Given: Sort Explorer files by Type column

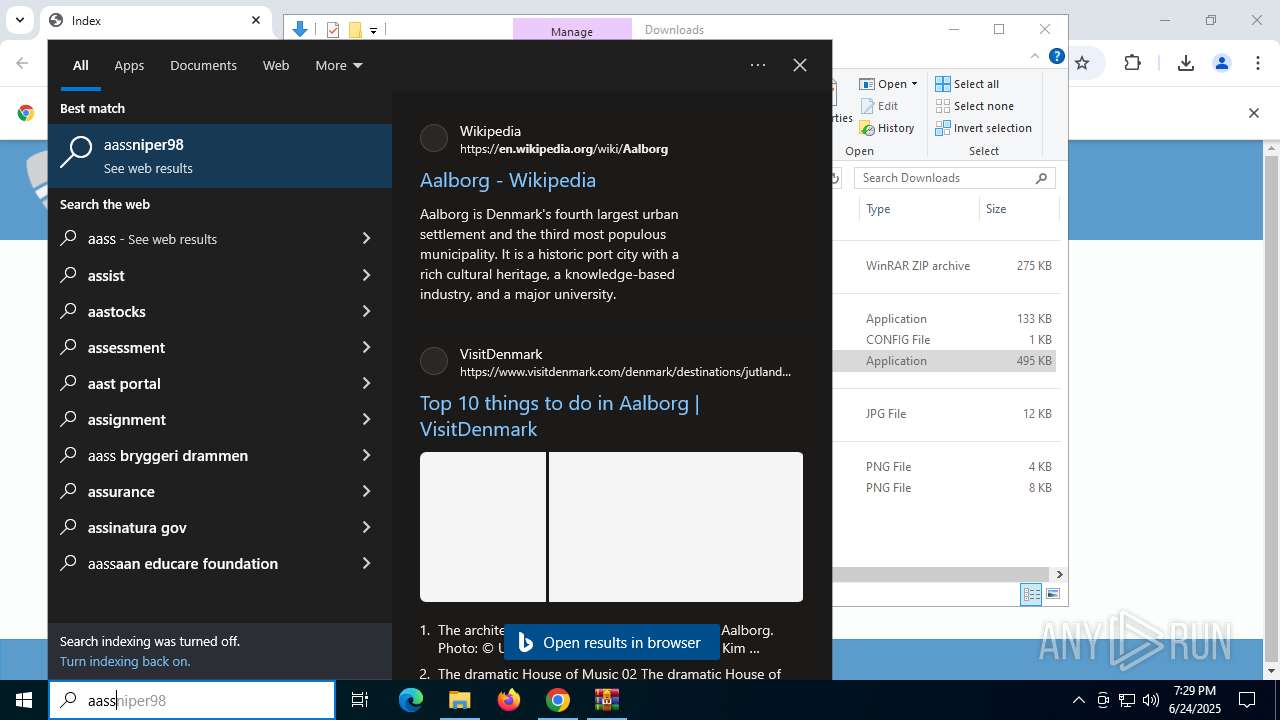Looking at the screenshot, I should coord(918,209).
